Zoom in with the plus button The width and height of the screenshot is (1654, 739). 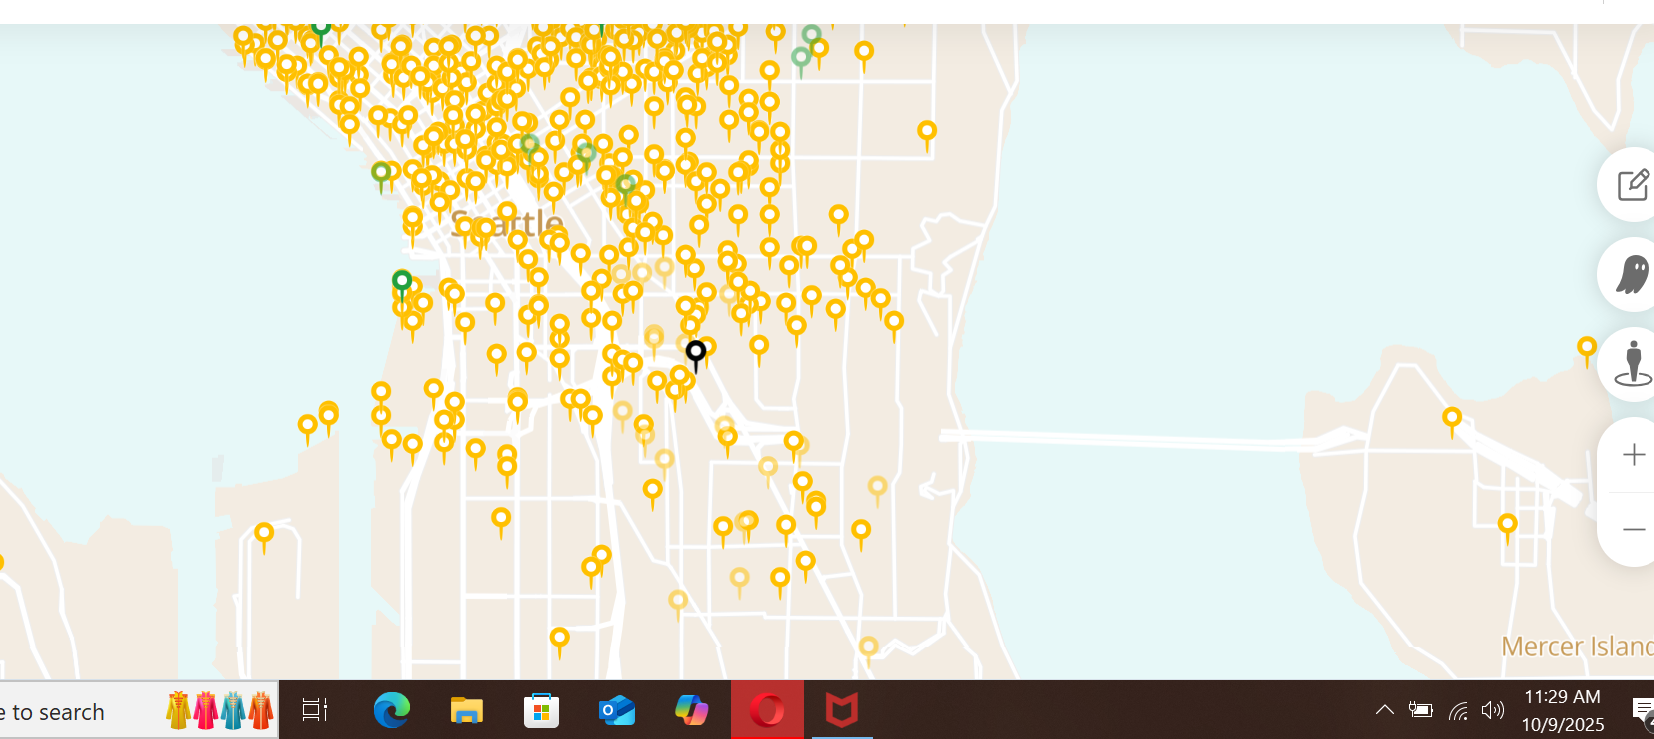[x=1633, y=455]
